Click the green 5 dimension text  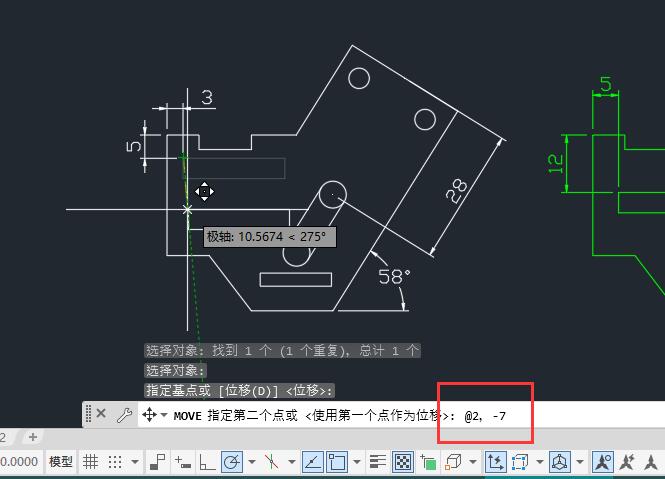click(x=606, y=84)
